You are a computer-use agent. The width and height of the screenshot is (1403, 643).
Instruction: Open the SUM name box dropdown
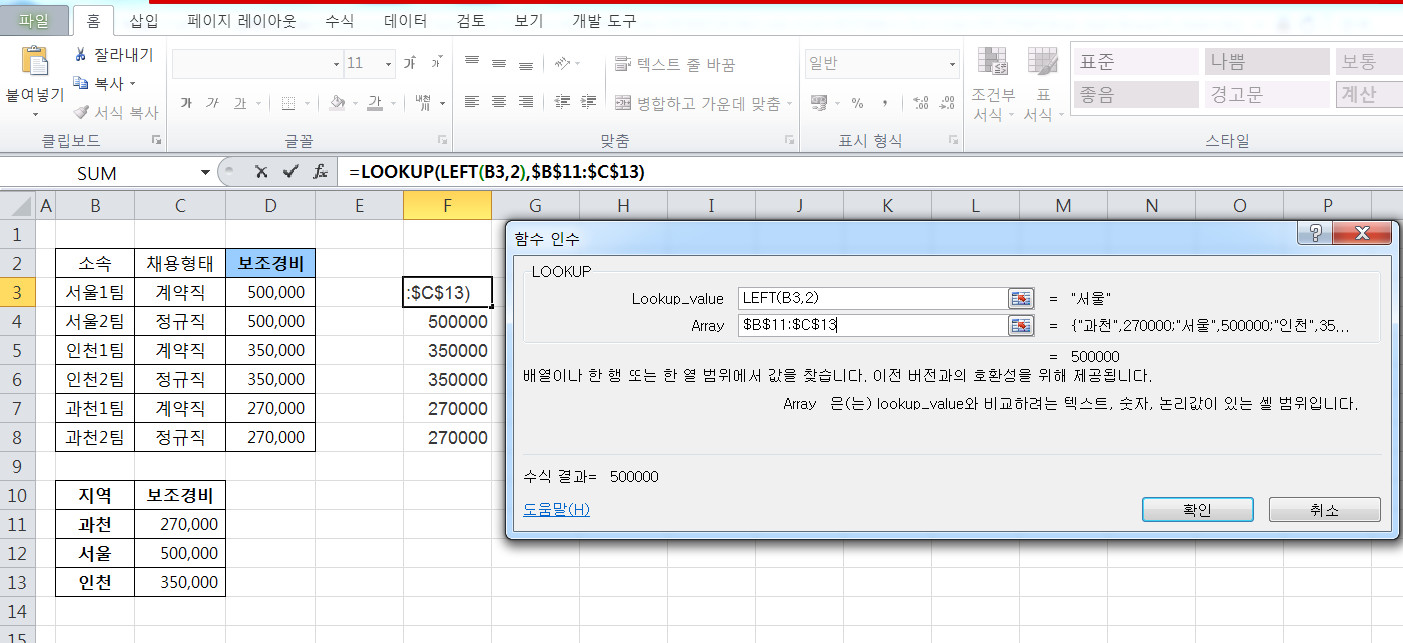click(x=205, y=173)
